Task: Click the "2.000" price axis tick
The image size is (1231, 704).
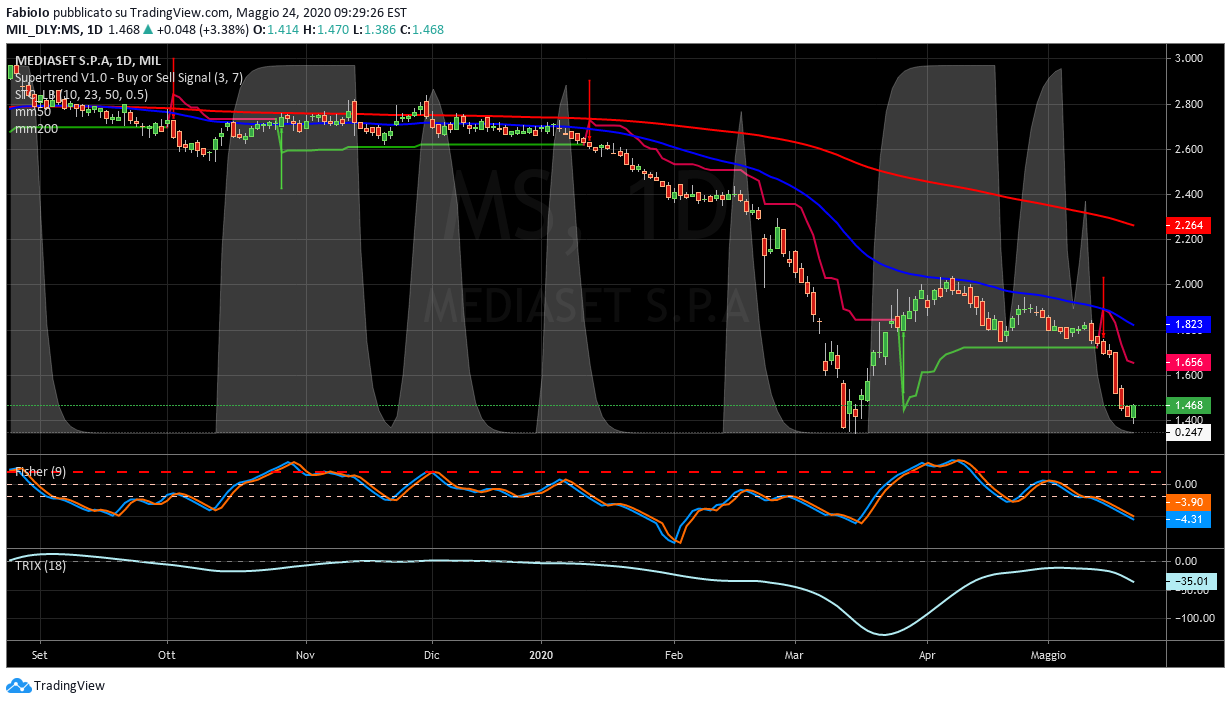Action: pyautogui.click(x=1188, y=285)
